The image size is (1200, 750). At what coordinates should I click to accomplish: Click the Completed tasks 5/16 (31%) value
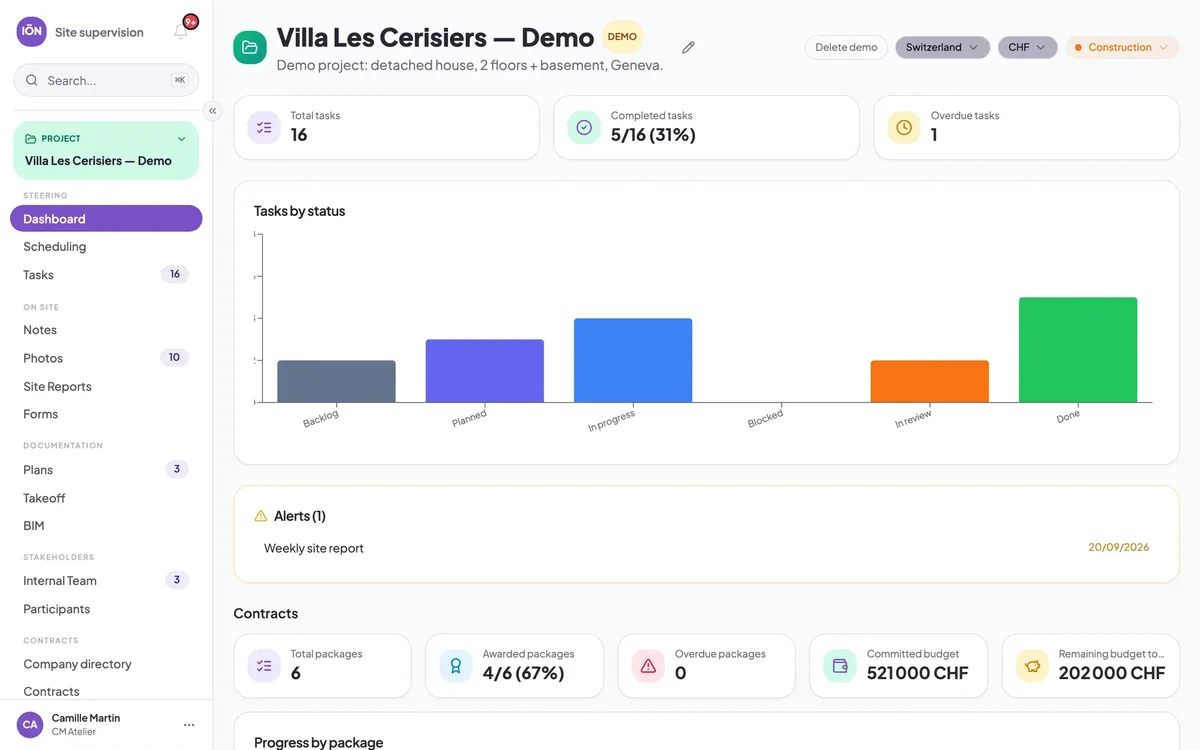click(x=653, y=135)
